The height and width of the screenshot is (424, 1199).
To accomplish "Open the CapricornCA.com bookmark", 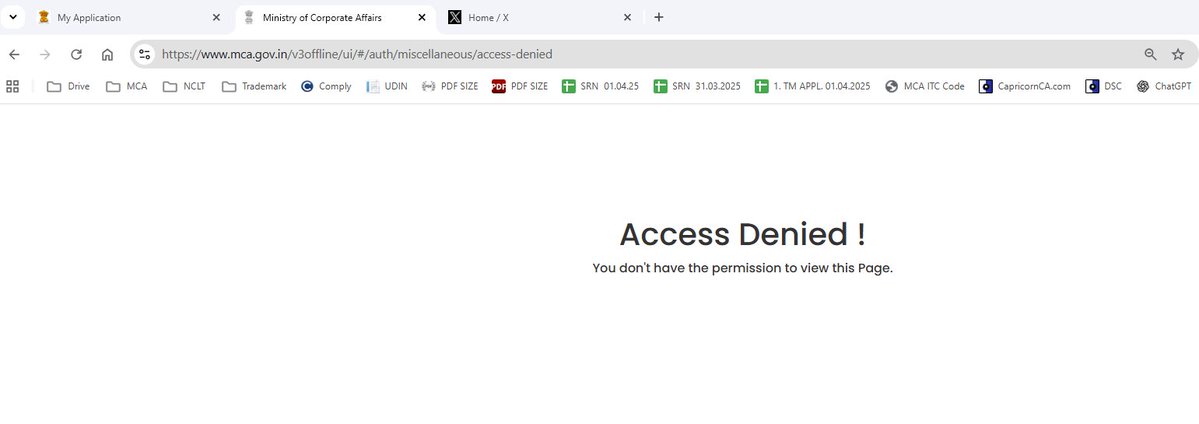I will coord(1025,86).
